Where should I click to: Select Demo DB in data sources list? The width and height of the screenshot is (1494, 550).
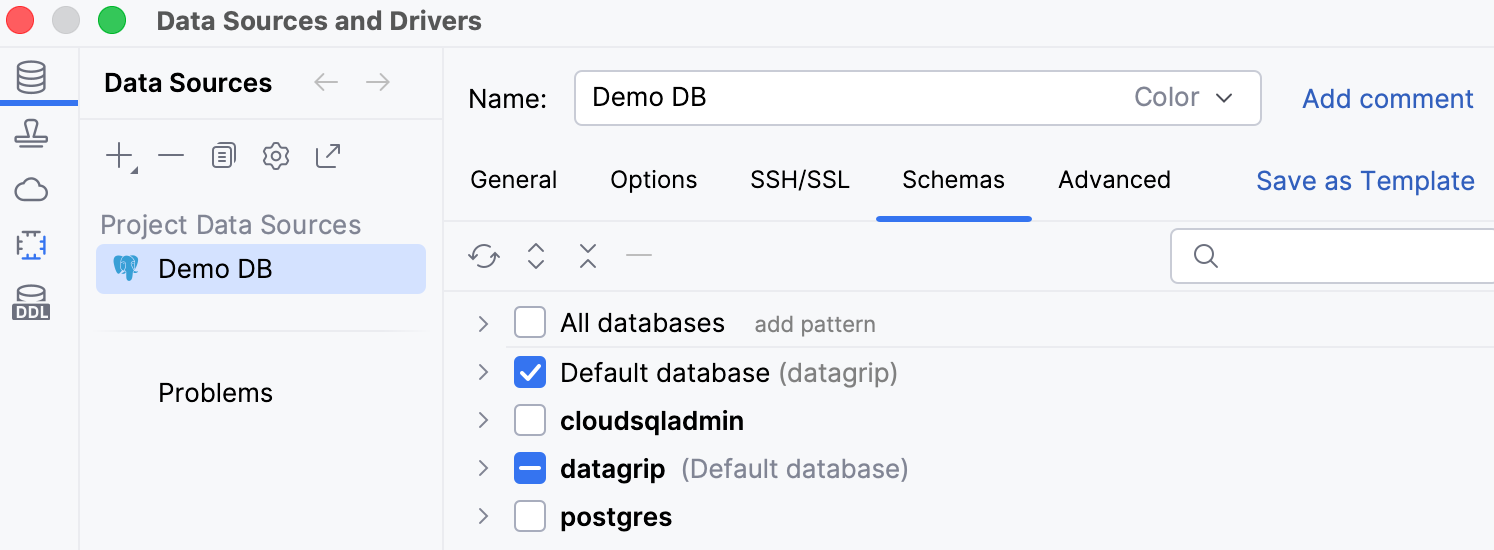coord(261,269)
